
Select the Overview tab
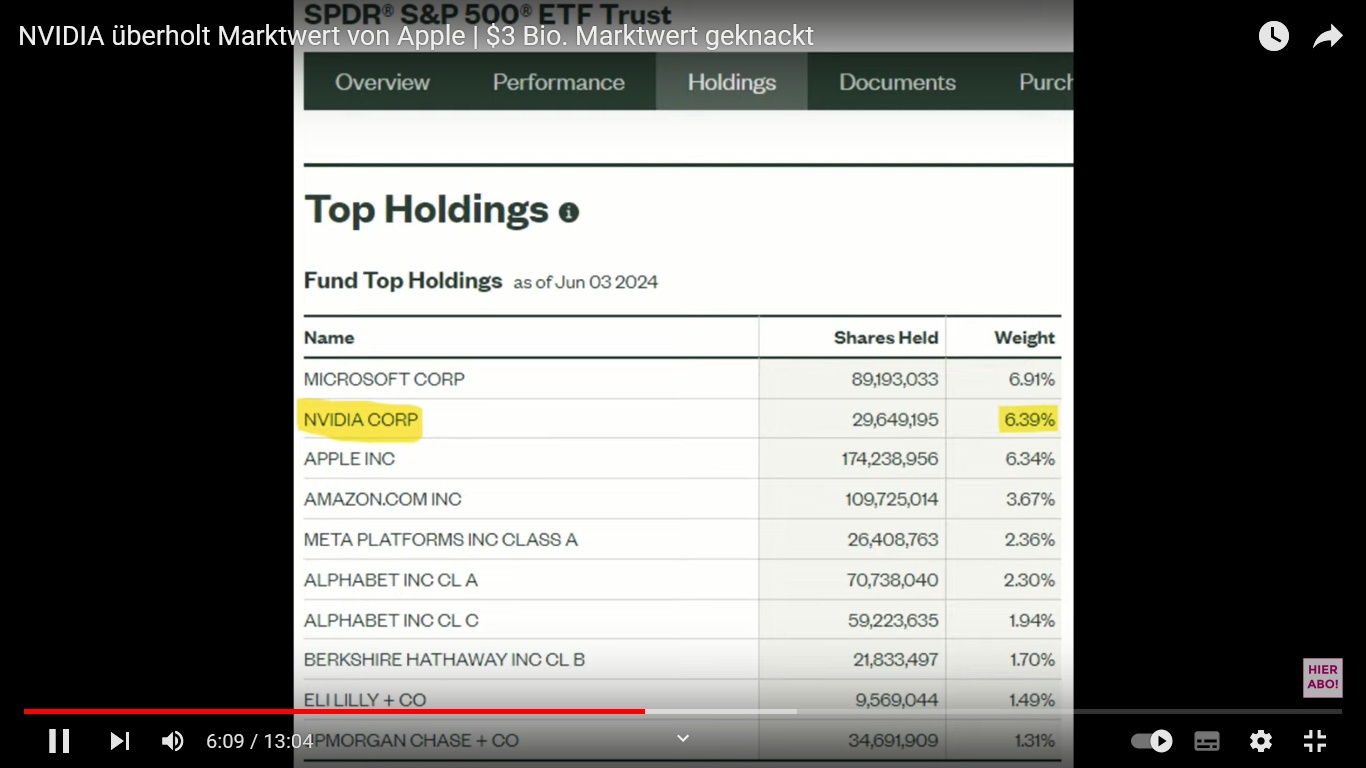(382, 82)
